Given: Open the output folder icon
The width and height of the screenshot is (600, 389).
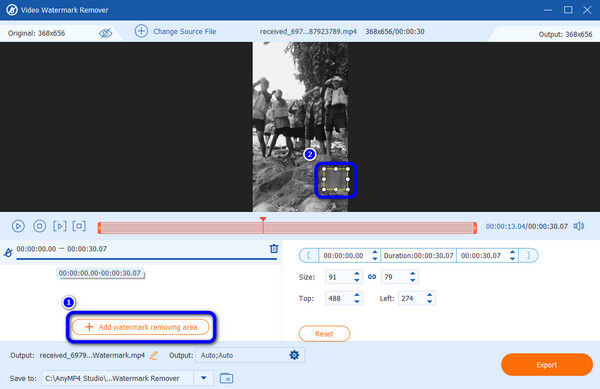Looking at the screenshot, I should pos(227,378).
